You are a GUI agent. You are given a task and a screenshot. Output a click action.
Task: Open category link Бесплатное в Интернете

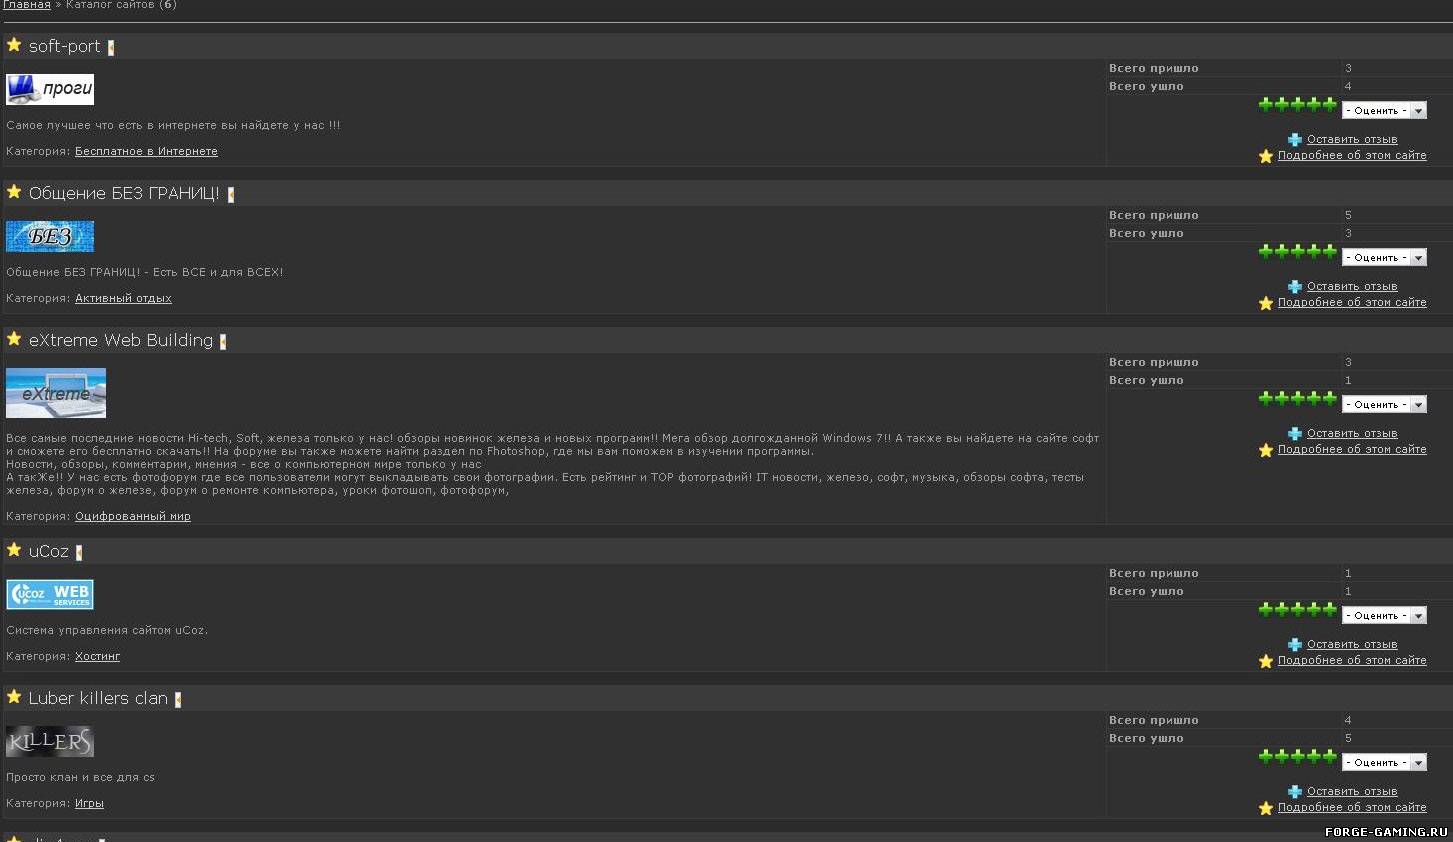coord(146,152)
